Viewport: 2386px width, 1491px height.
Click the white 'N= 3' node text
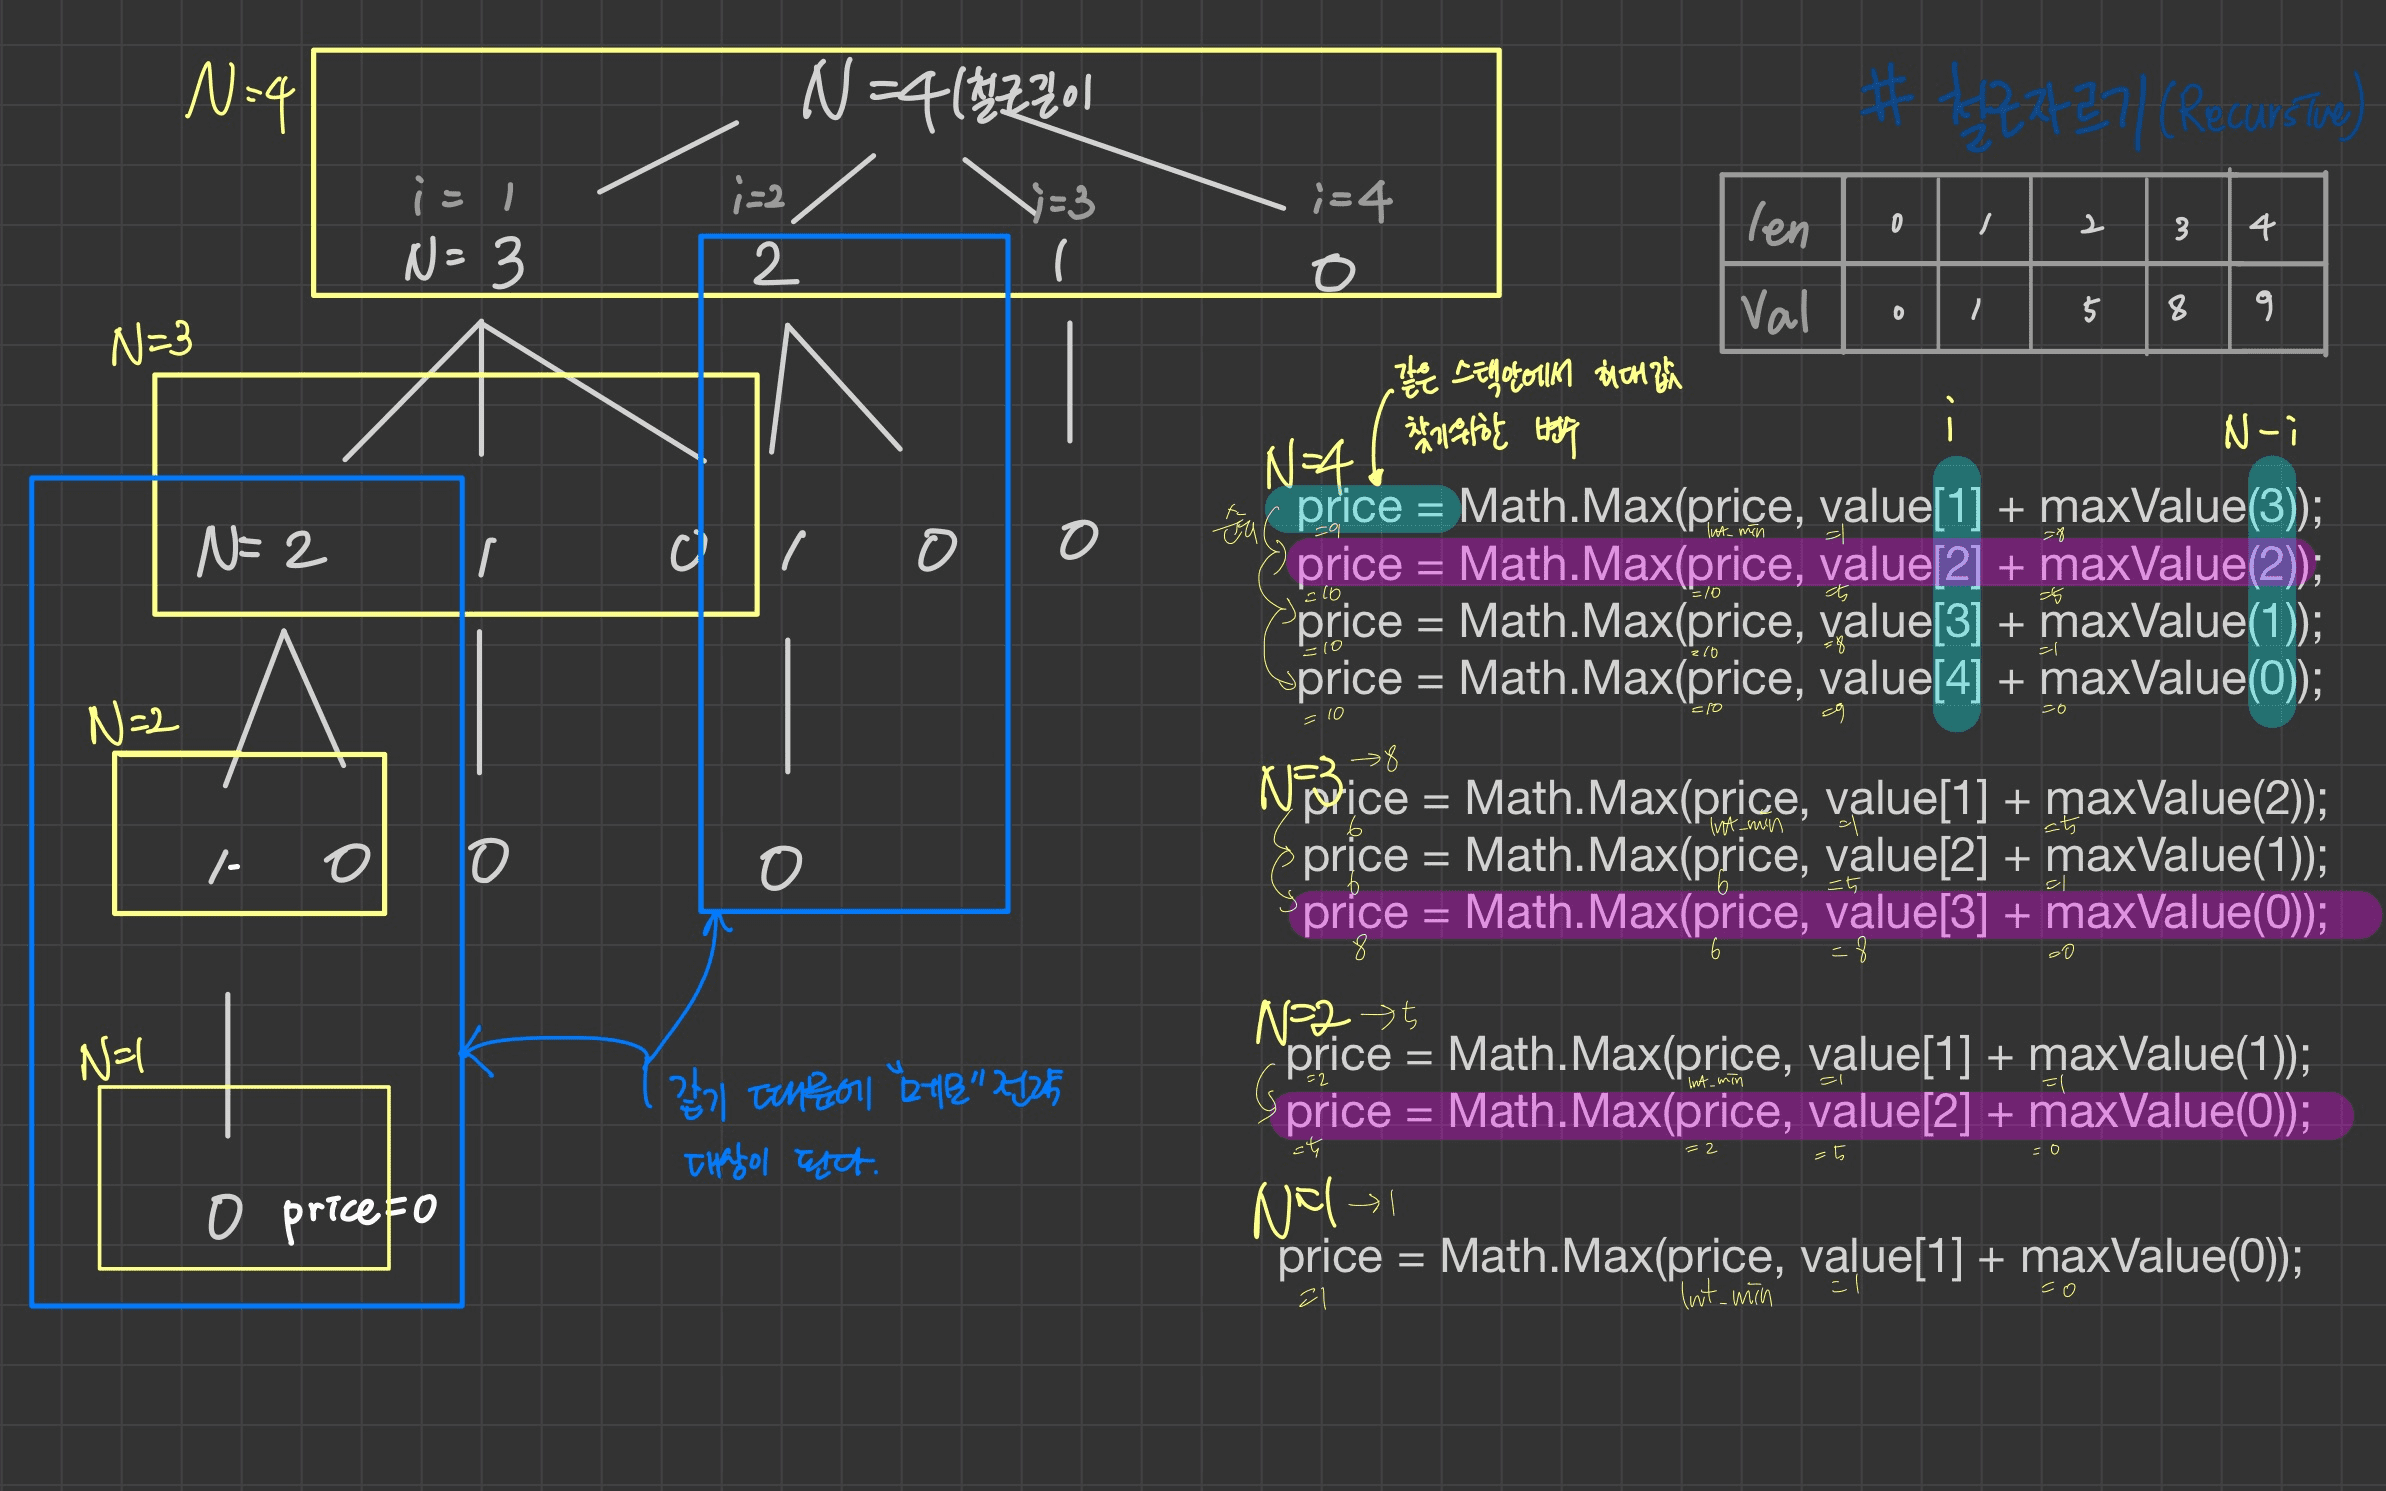(x=464, y=262)
